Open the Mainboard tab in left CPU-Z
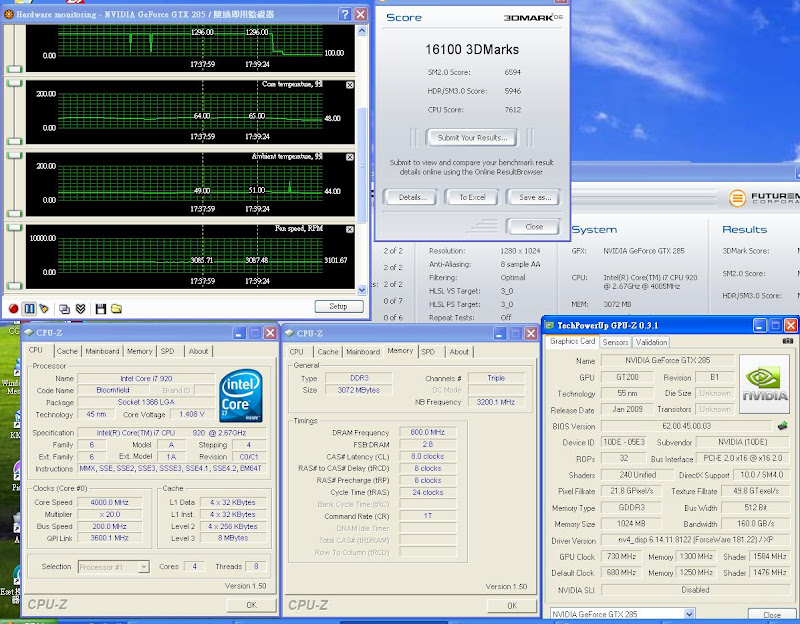Viewport: 800px width, 624px height. (102, 351)
